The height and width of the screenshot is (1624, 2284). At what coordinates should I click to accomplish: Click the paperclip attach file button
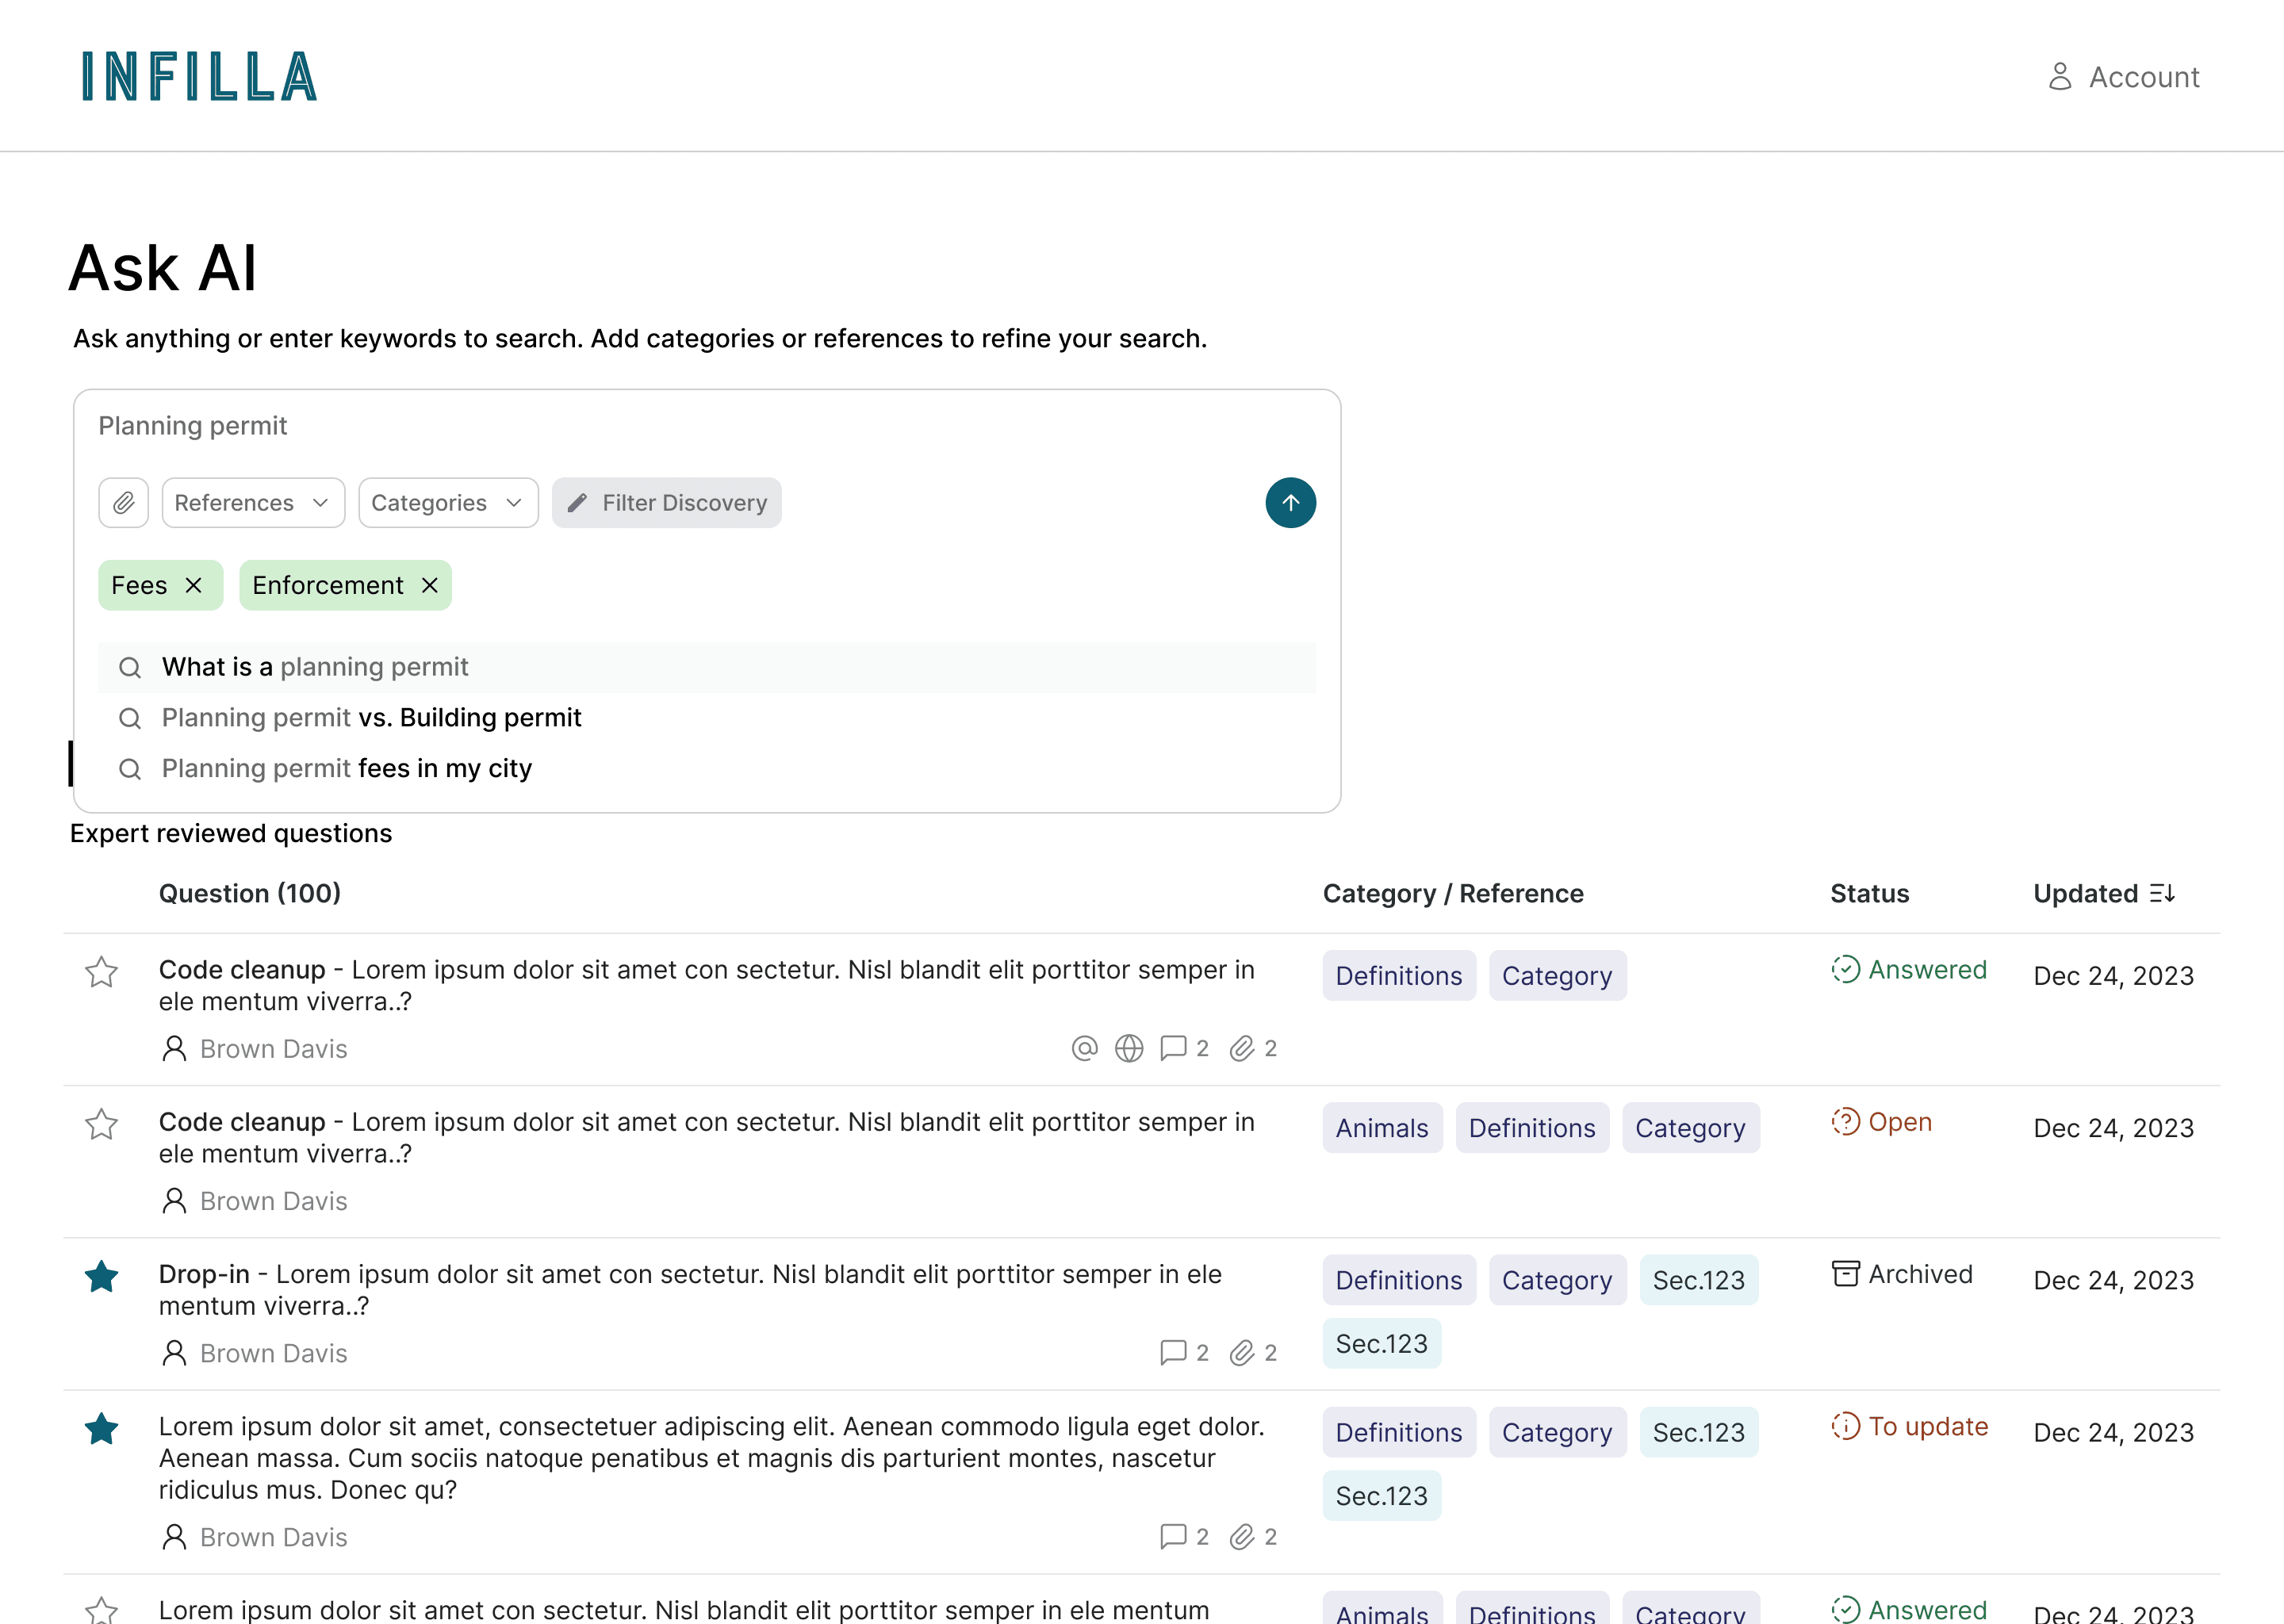pyautogui.click(x=123, y=503)
